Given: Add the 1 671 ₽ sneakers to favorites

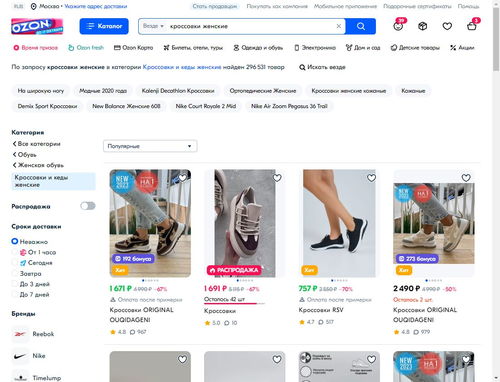Looking at the screenshot, I should click(x=182, y=178).
